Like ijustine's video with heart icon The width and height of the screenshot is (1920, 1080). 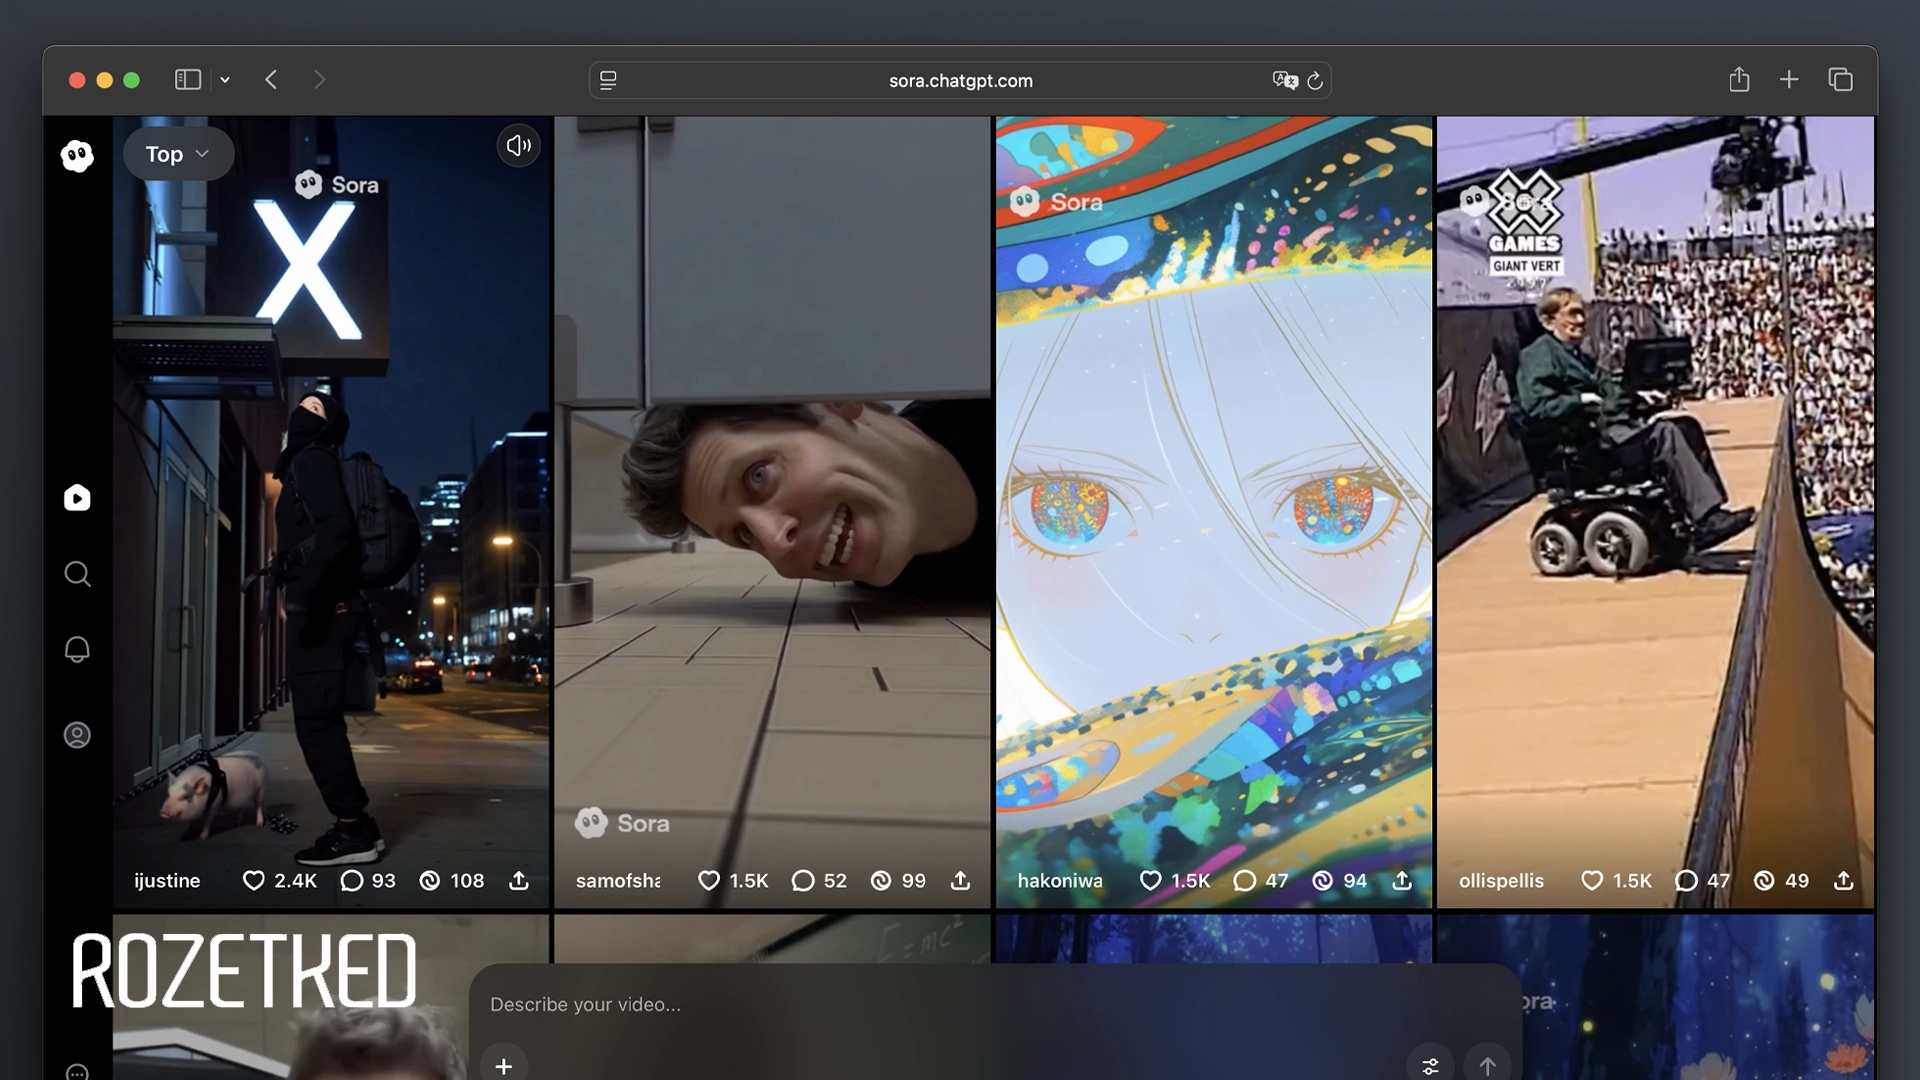click(x=254, y=881)
